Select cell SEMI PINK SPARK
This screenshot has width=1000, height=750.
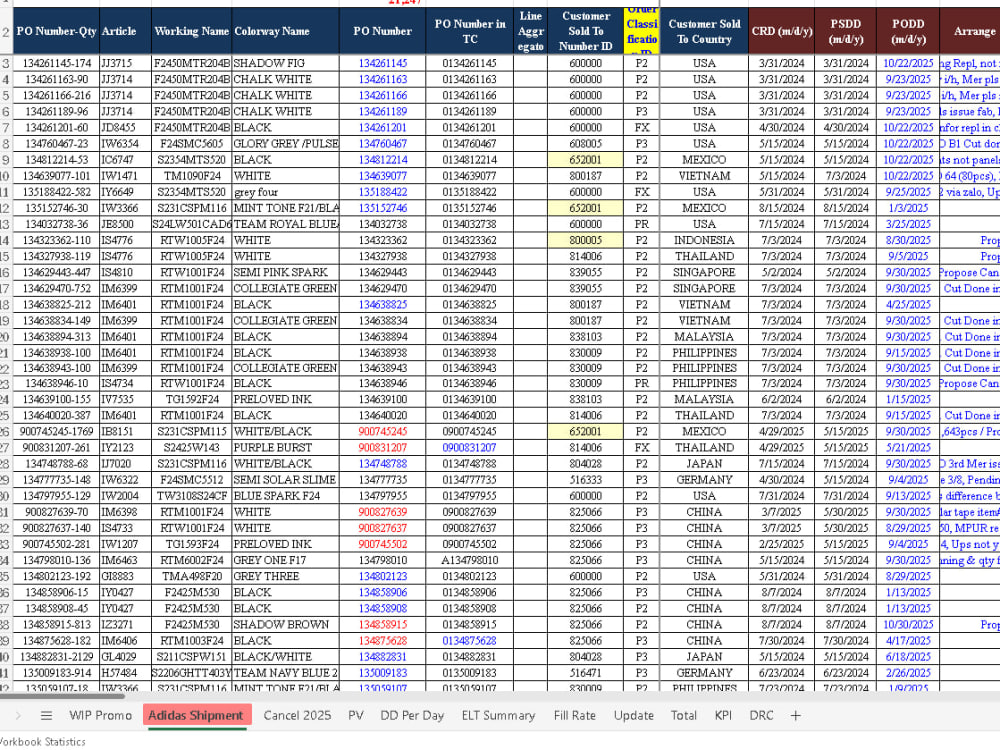(286, 272)
